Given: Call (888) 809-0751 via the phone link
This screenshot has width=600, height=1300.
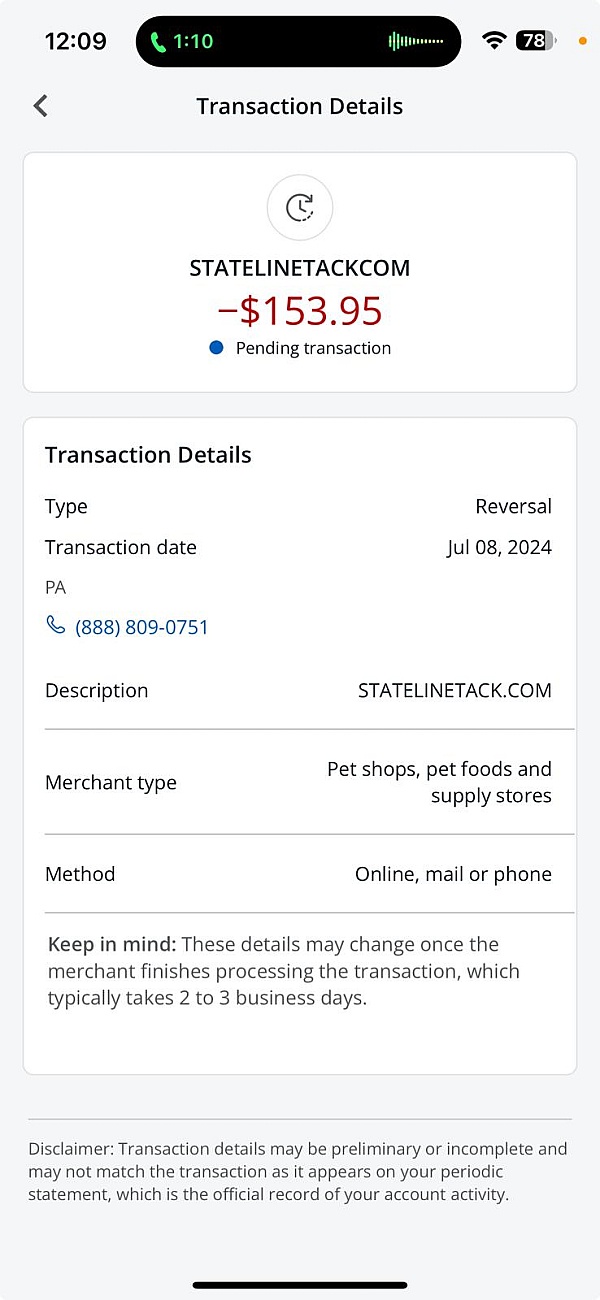Looking at the screenshot, I should pos(142,627).
